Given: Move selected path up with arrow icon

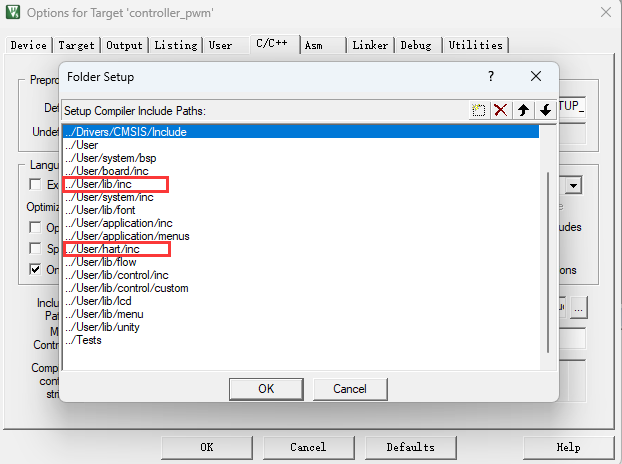Looking at the screenshot, I should click(x=523, y=110).
